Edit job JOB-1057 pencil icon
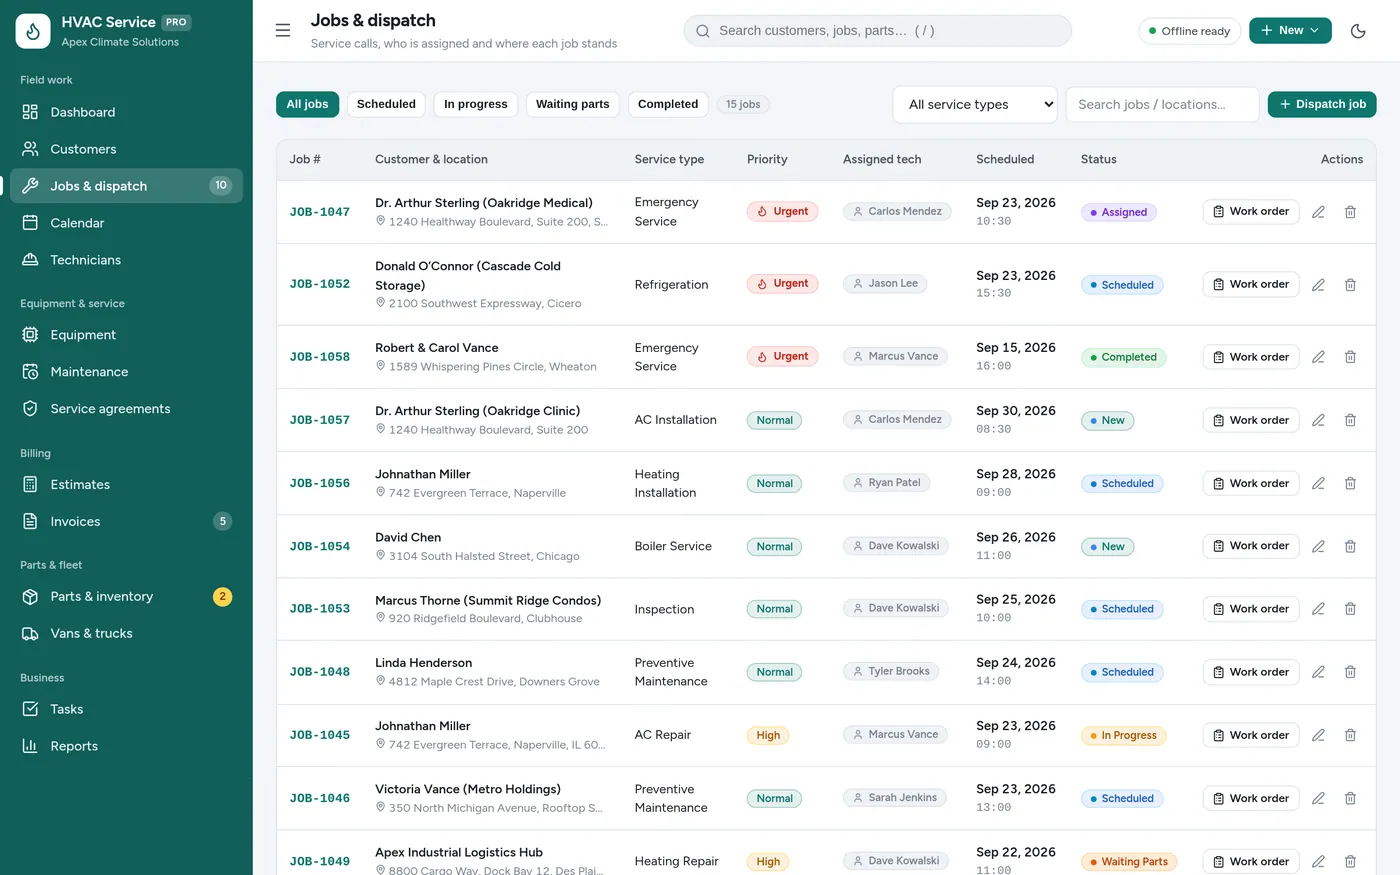 tap(1318, 420)
